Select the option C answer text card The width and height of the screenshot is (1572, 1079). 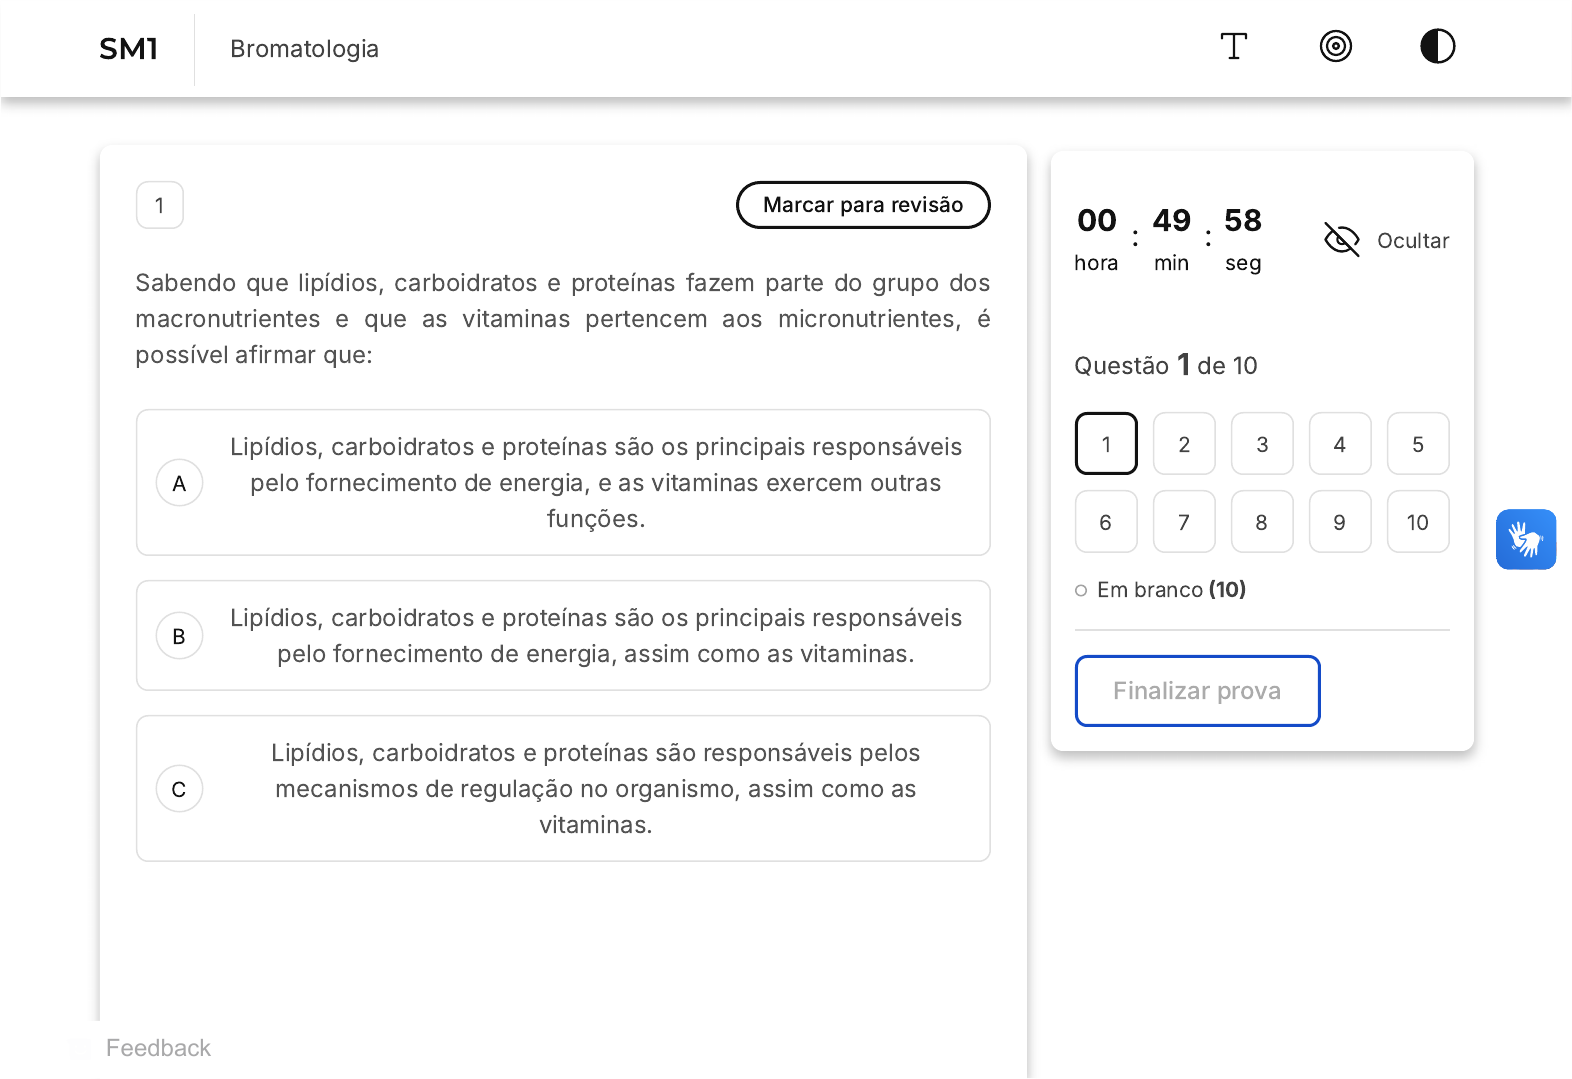[595, 789]
